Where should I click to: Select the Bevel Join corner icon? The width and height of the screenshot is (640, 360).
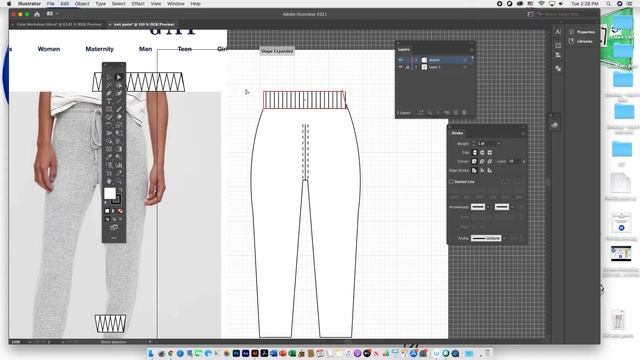[490, 161]
